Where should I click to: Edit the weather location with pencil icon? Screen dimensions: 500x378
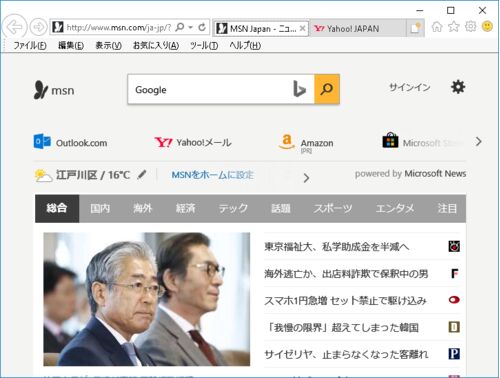click(142, 174)
